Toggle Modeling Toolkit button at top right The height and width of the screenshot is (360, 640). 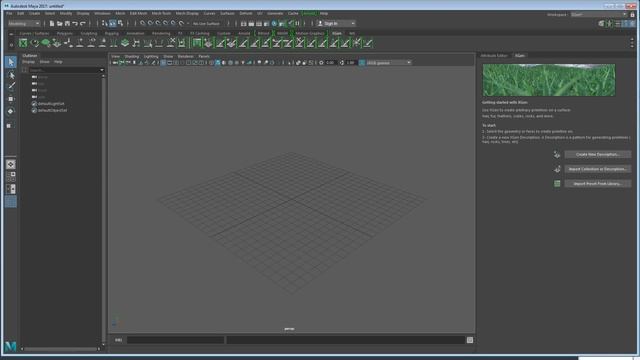pyautogui.click(x=602, y=24)
